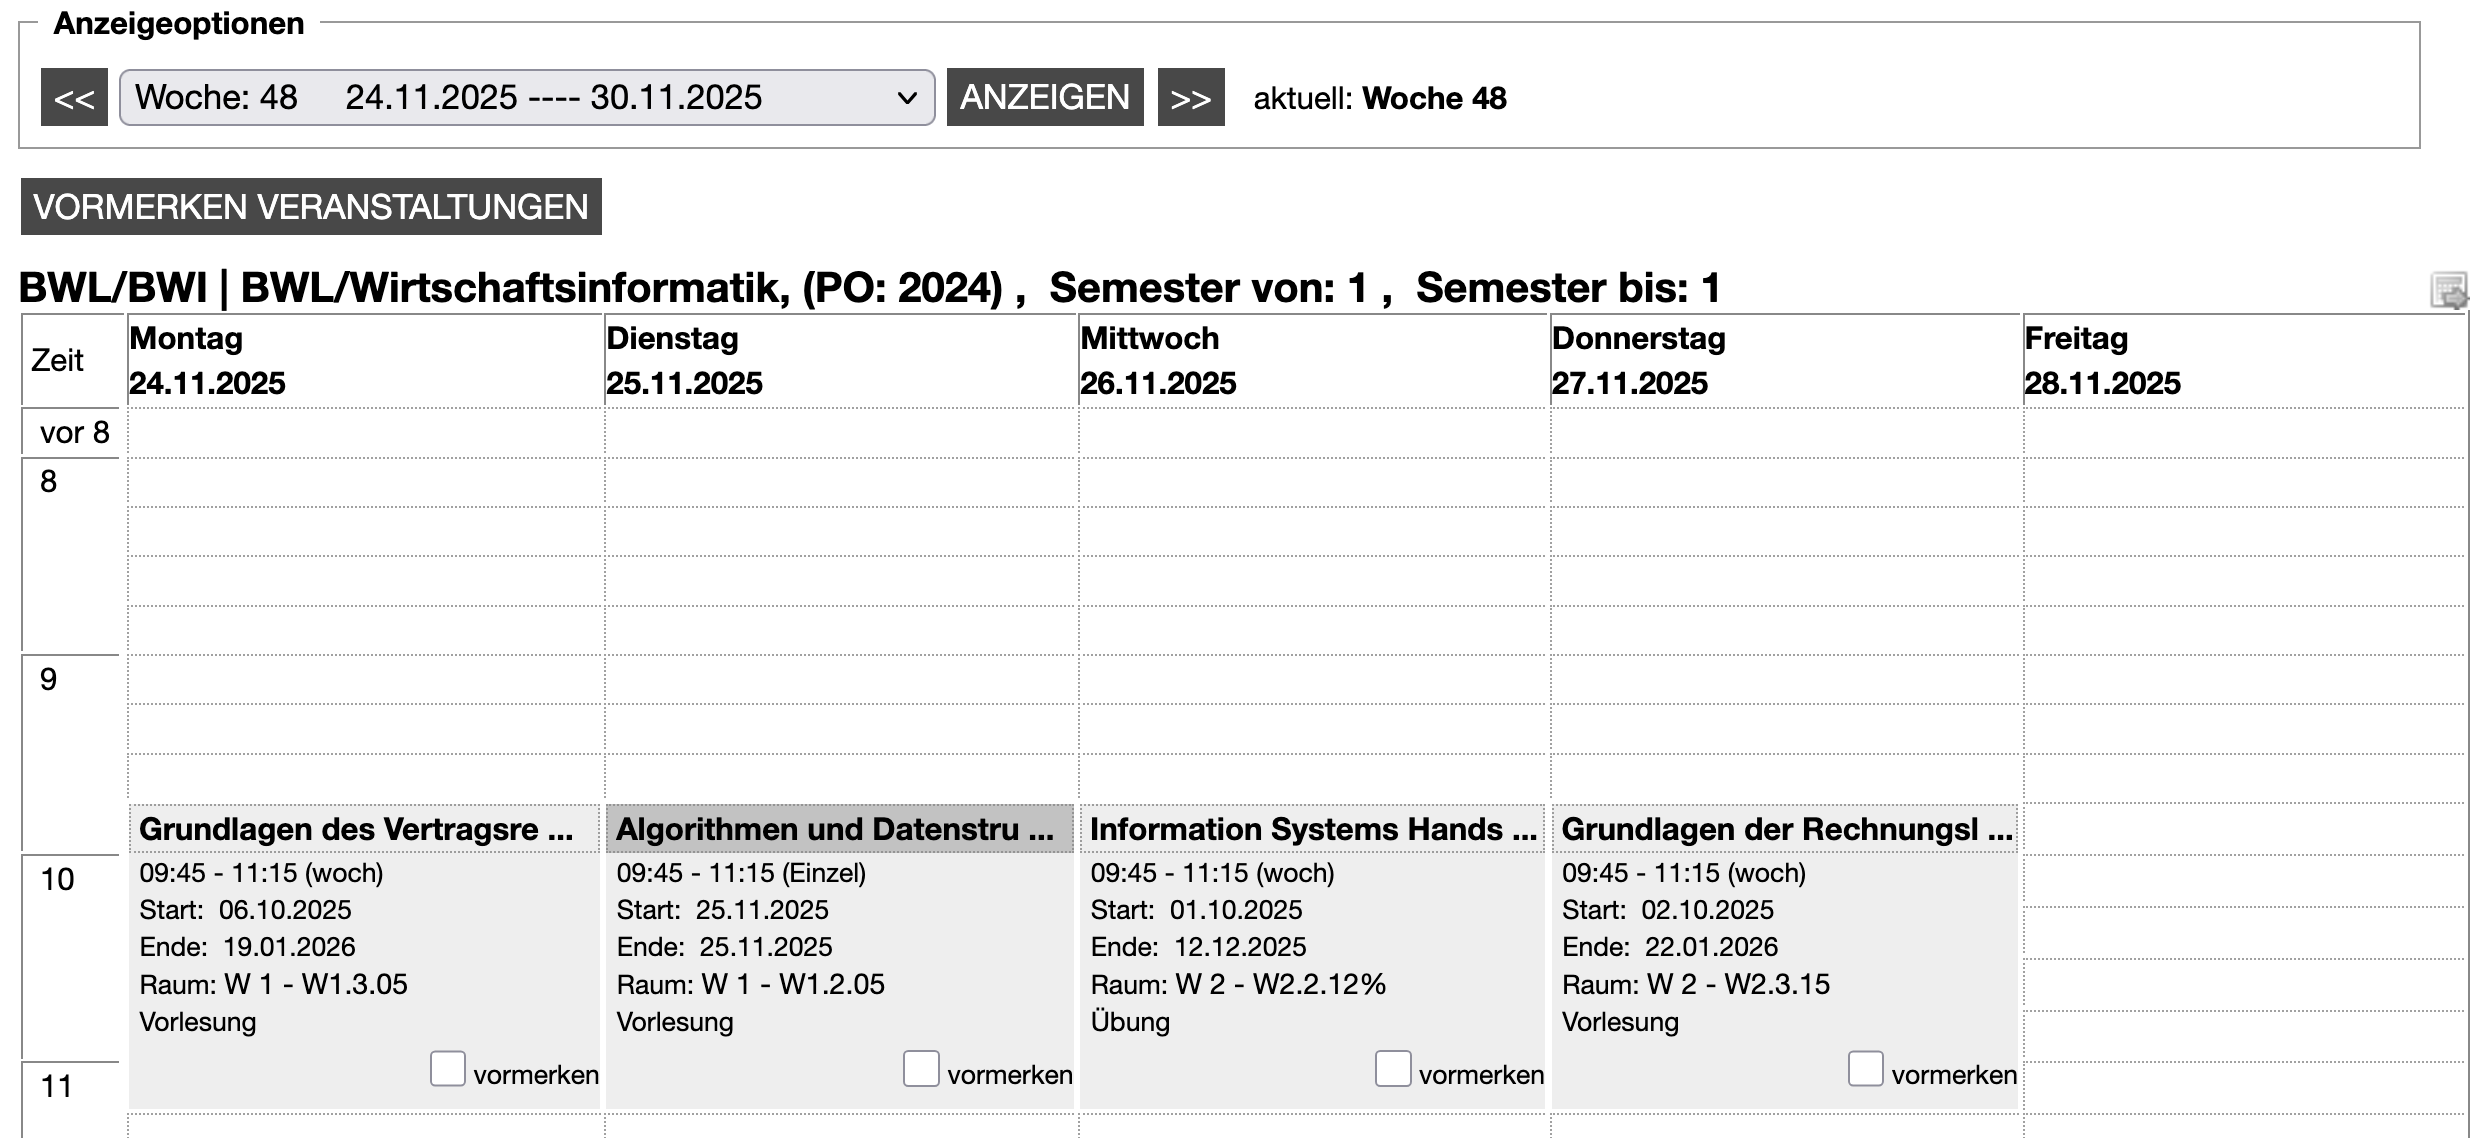Viewport: 2492px width, 1138px height.
Task: Select the Donnerstag 27.11.2025 column header
Action: pos(1638,361)
